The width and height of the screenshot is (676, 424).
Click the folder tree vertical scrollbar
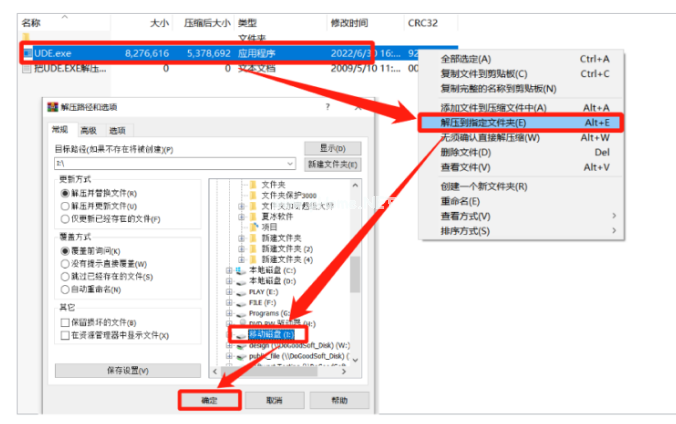[x=355, y=250]
